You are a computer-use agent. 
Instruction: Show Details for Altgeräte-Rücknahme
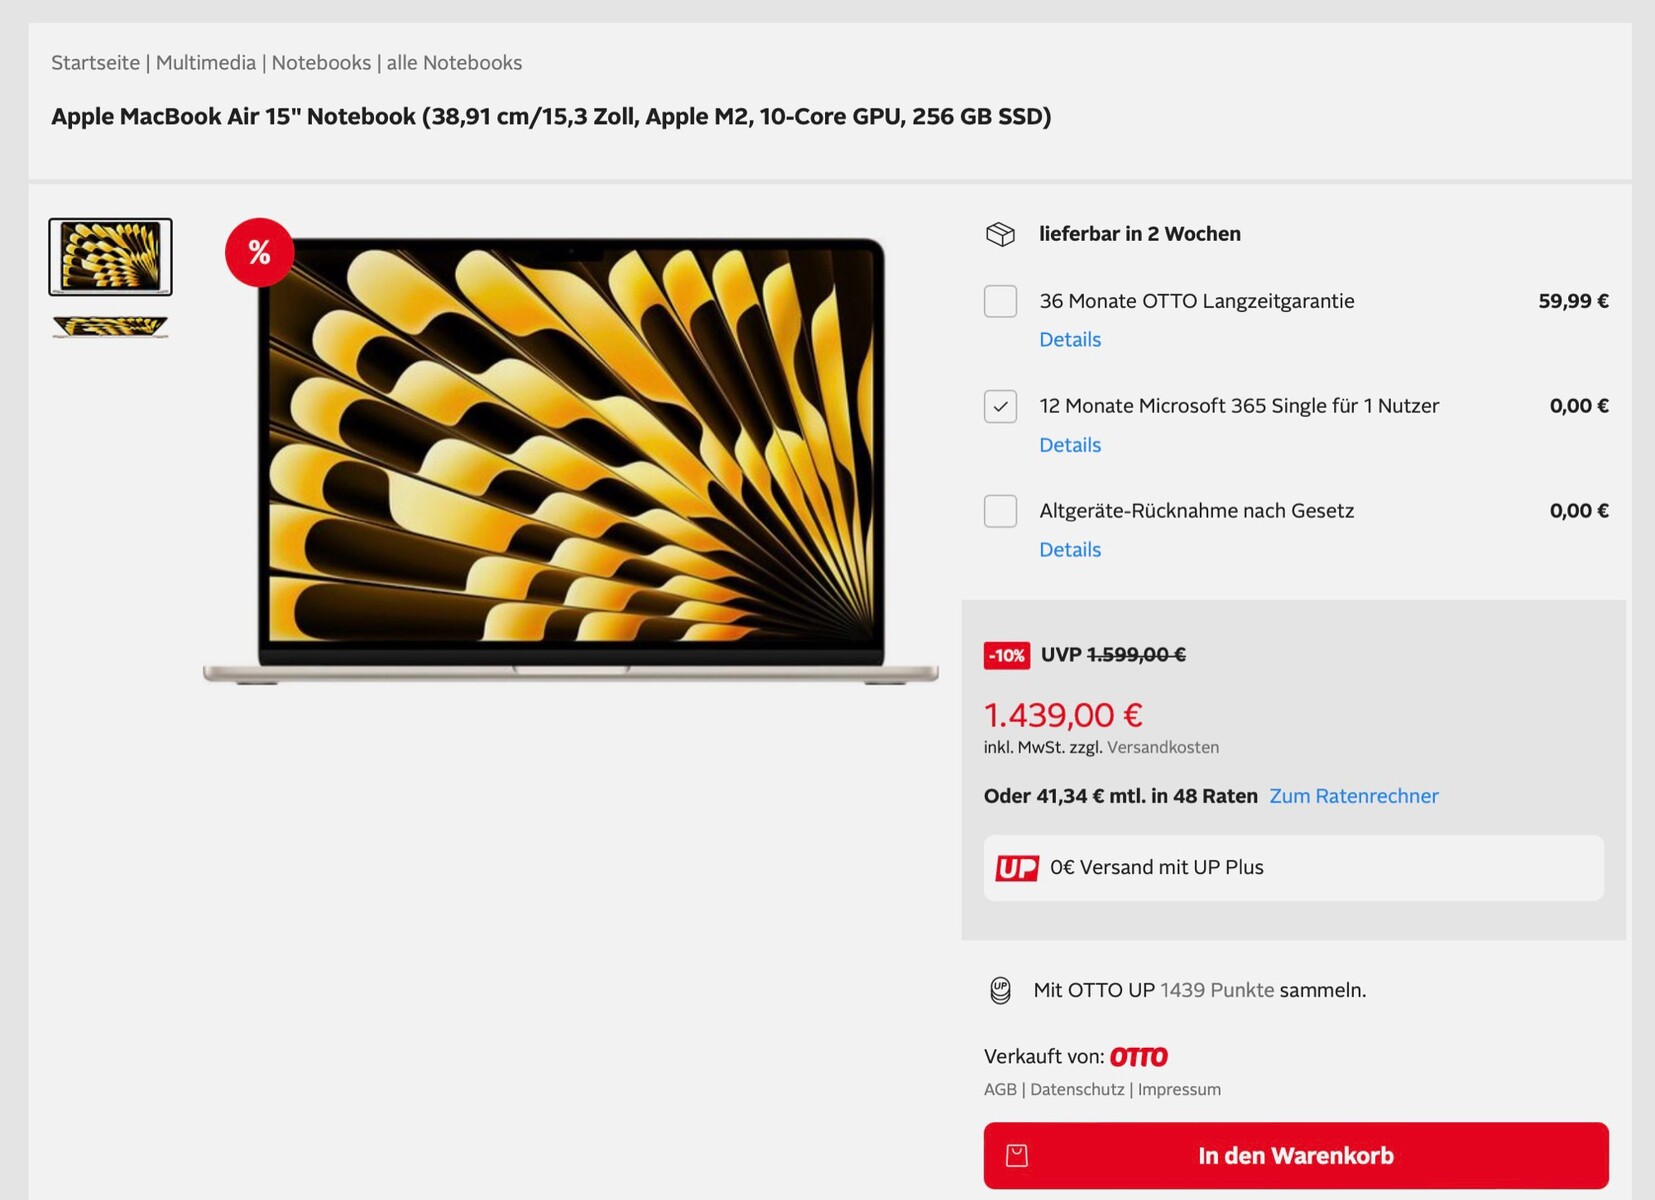(1070, 550)
